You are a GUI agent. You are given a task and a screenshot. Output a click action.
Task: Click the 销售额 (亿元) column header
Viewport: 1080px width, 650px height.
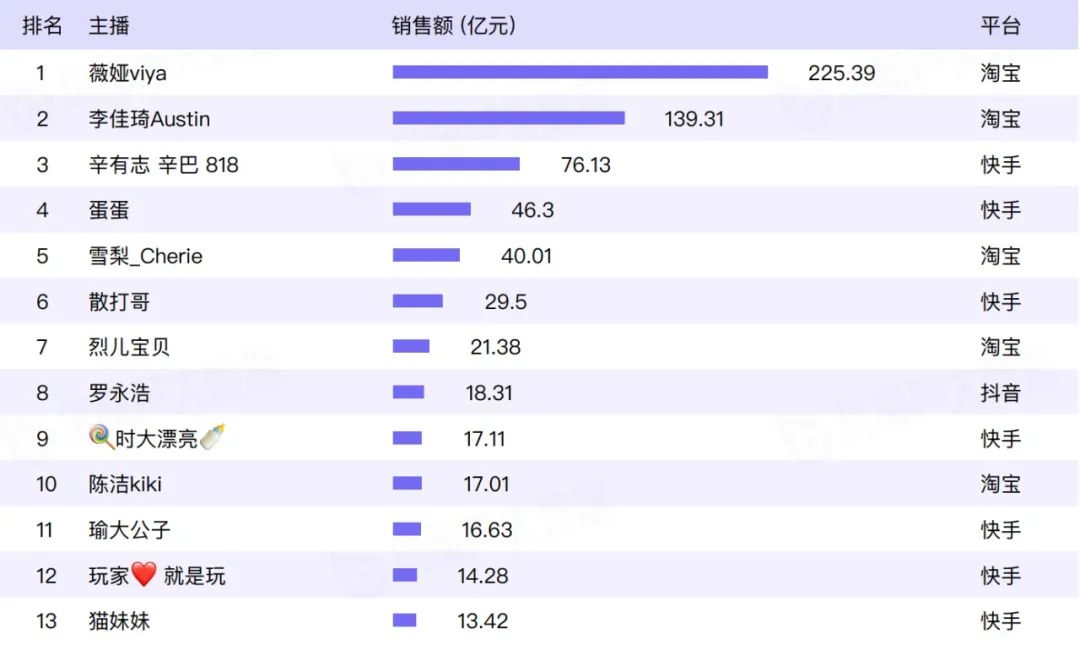coord(454,26)
